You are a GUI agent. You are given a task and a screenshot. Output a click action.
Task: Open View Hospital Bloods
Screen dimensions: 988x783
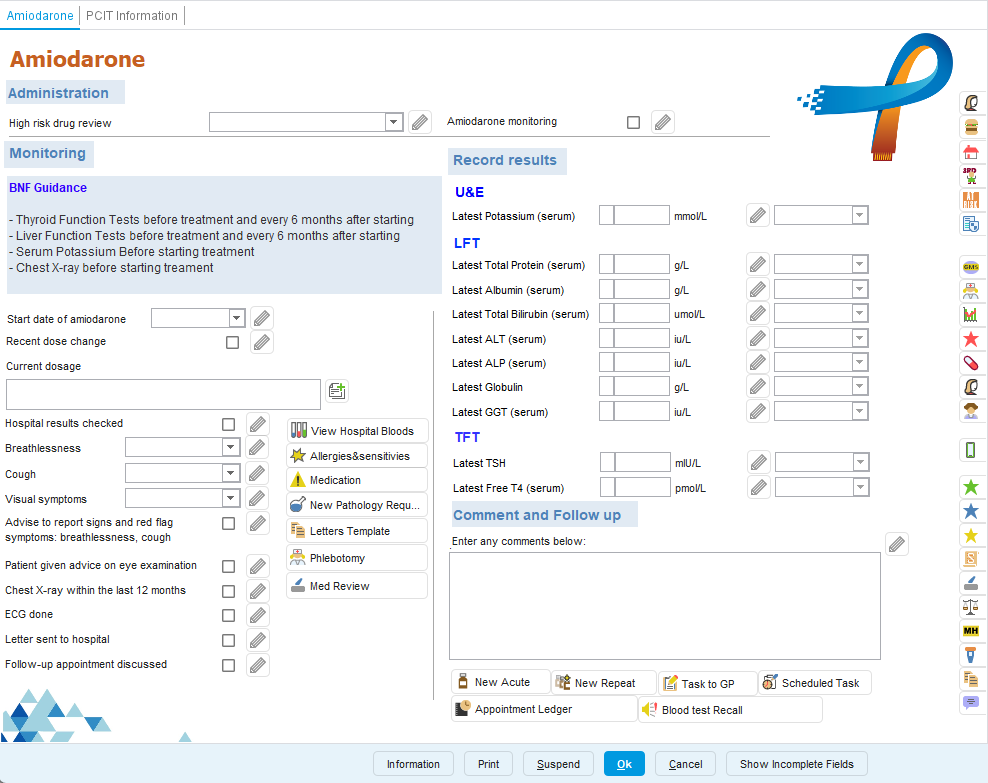(x=358, y=431)
